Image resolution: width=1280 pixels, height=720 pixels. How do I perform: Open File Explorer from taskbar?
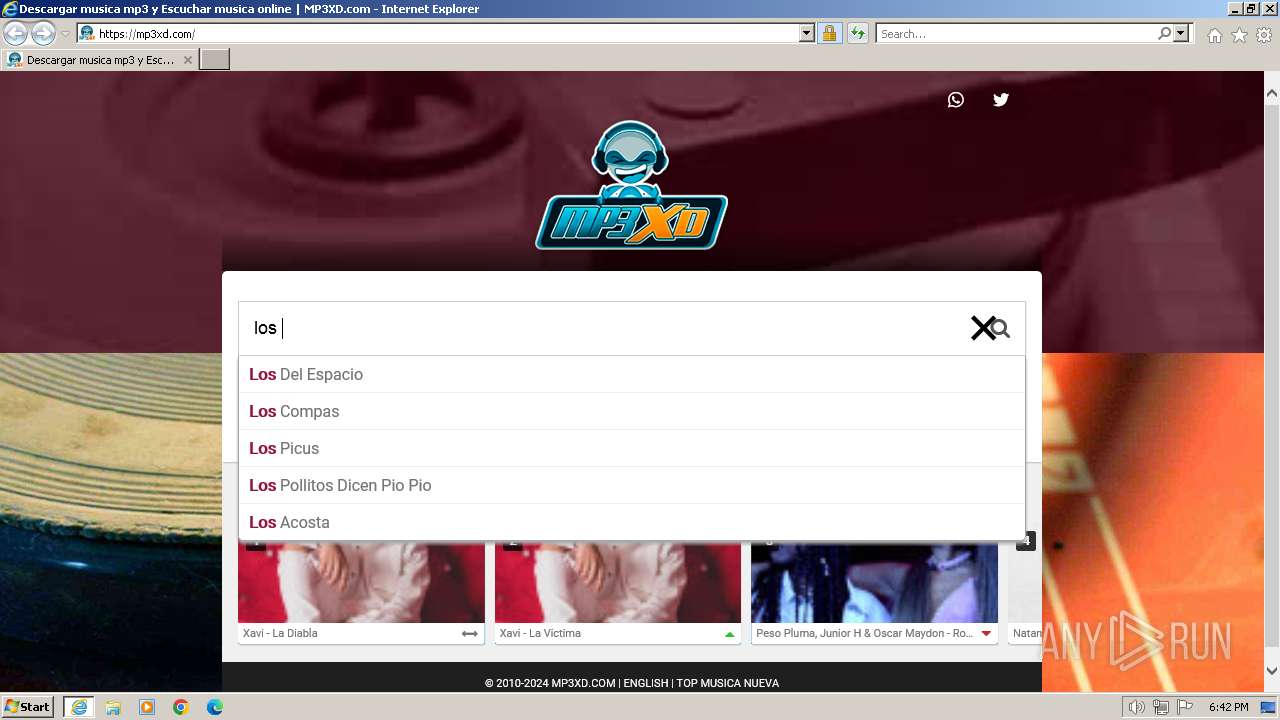tap(113, 707)
